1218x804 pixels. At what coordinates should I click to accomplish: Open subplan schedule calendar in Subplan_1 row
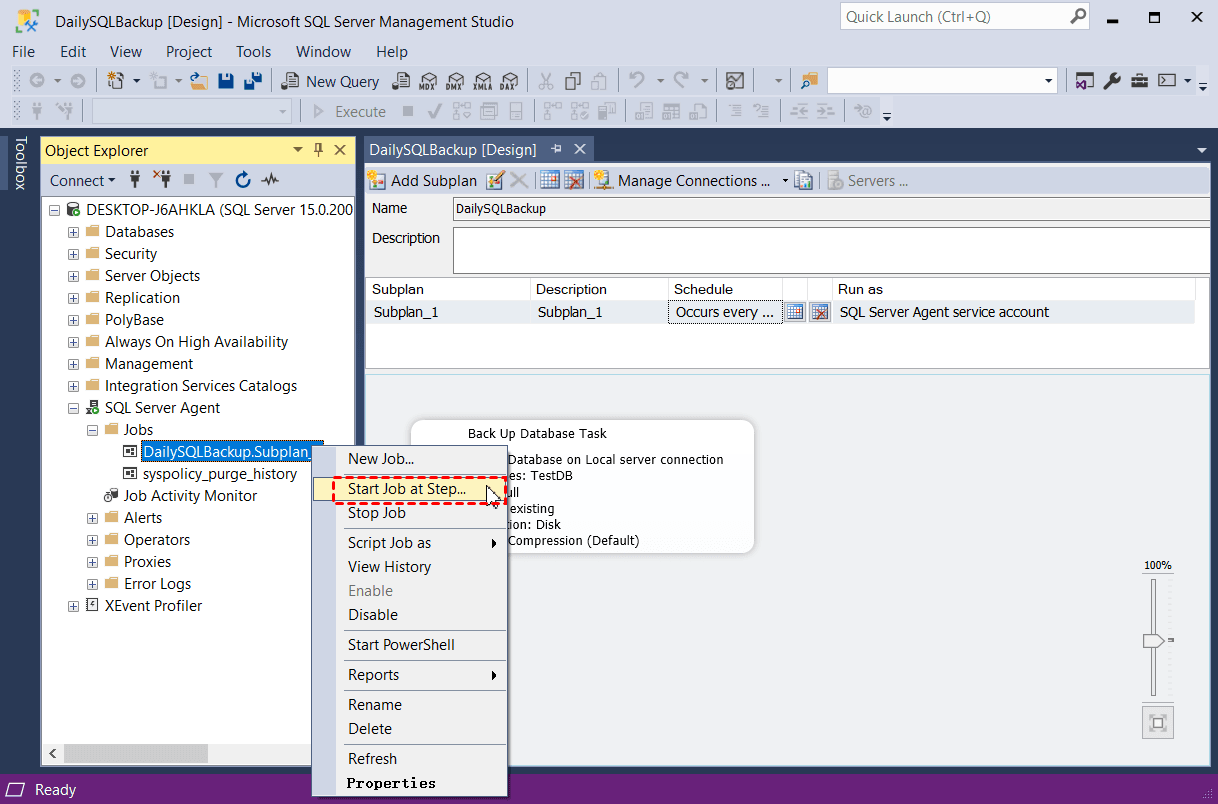[794, 312]
